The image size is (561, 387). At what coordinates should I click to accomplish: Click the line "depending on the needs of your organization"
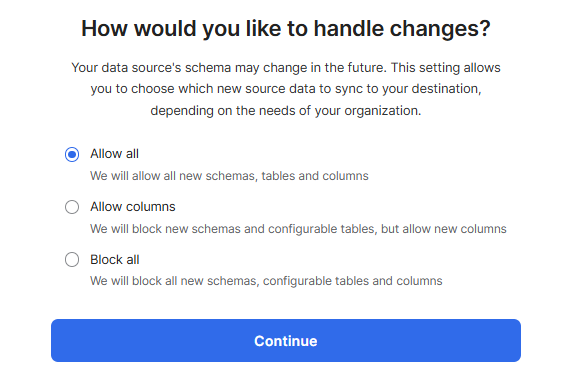[x=285, y=111]
